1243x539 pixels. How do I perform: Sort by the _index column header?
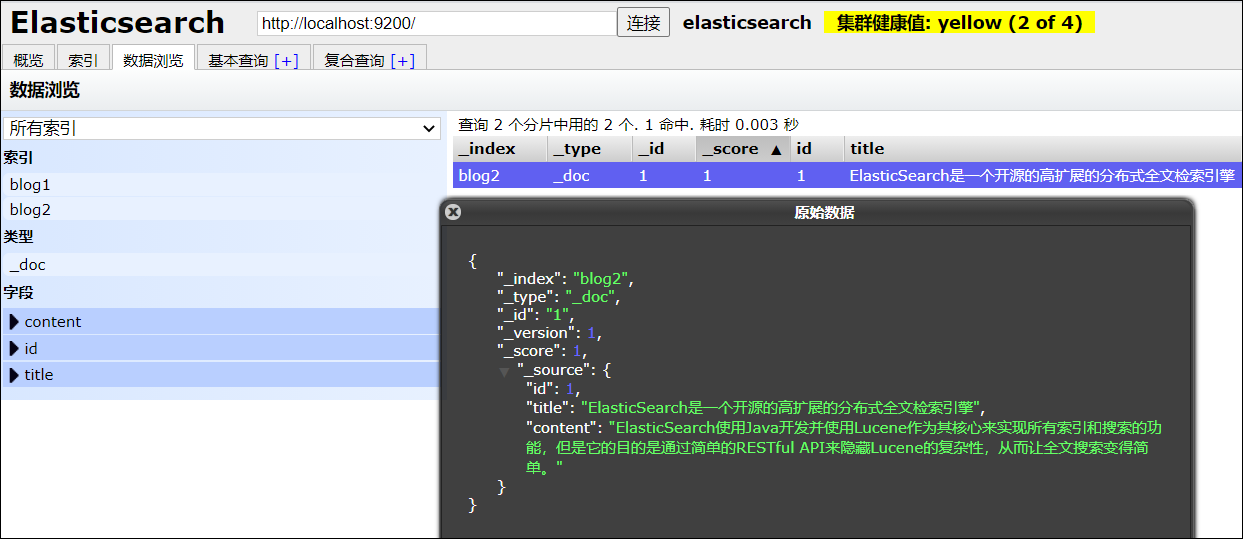coord(500,149)
